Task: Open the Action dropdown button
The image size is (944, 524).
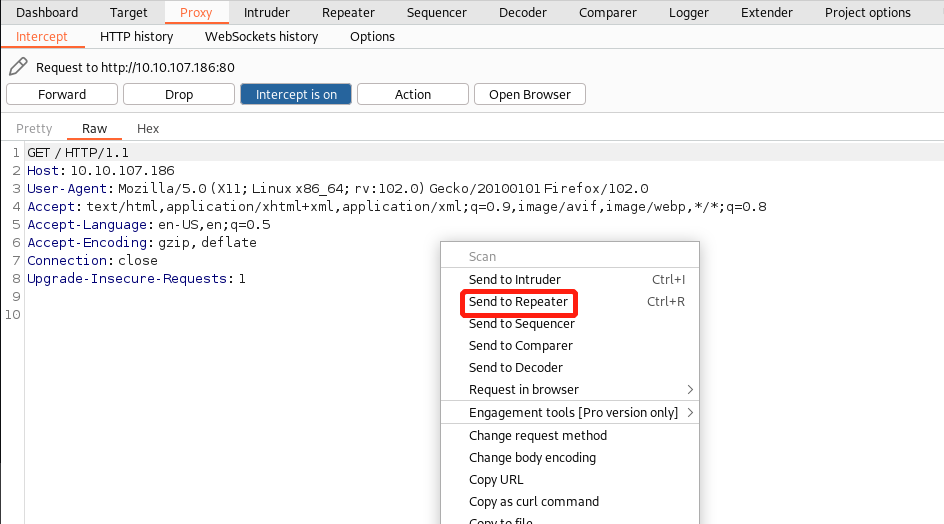Action: coord(412,94)
